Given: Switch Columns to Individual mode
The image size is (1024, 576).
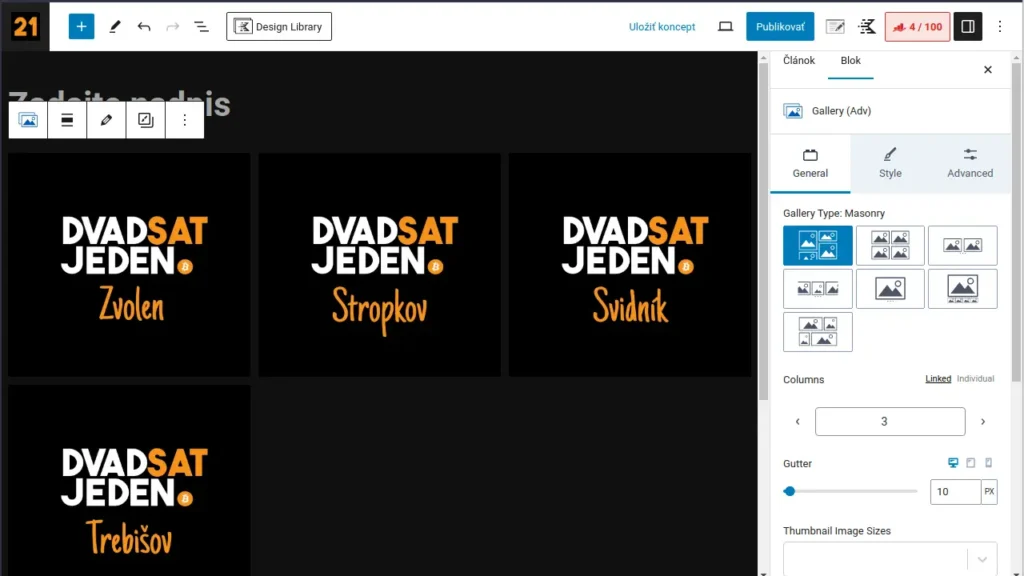Looking at the screenshot, I should [x=975, y=379].
